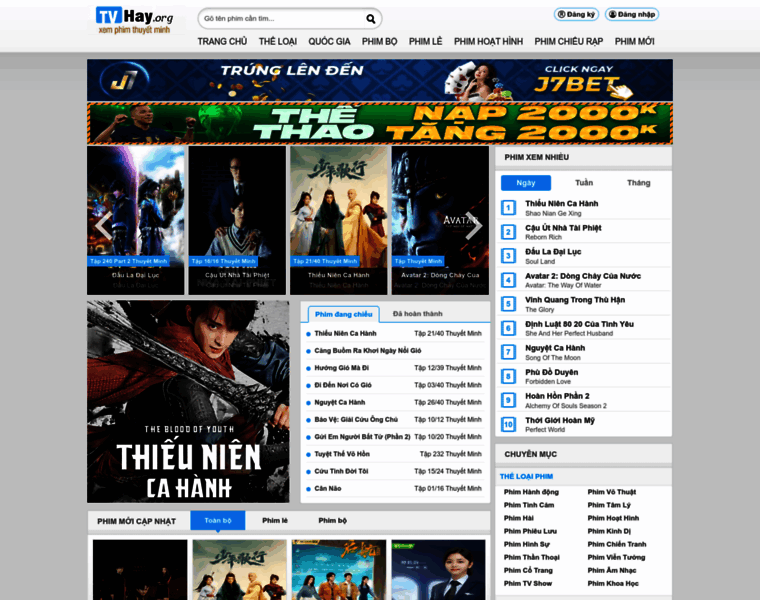Open Căng Buồm Ra Khơi Ngày Nổi Gió
Screen dimensions: 760x600
368,350
